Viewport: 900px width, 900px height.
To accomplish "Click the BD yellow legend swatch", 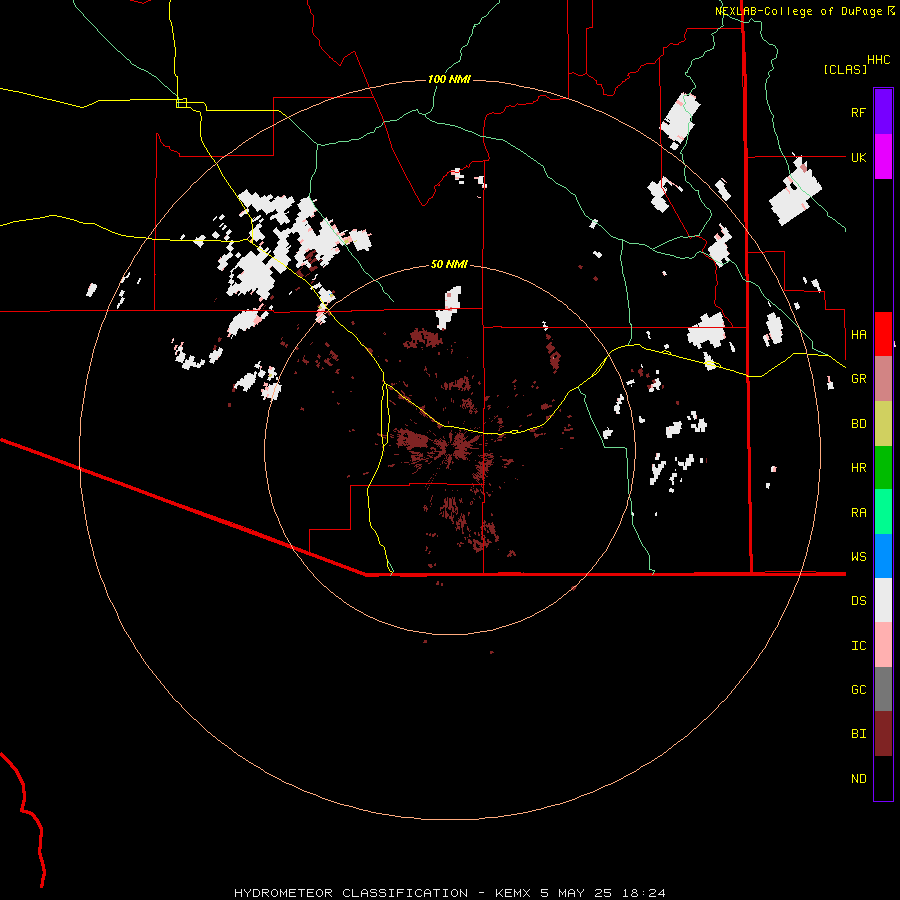I will coord(883,424).
